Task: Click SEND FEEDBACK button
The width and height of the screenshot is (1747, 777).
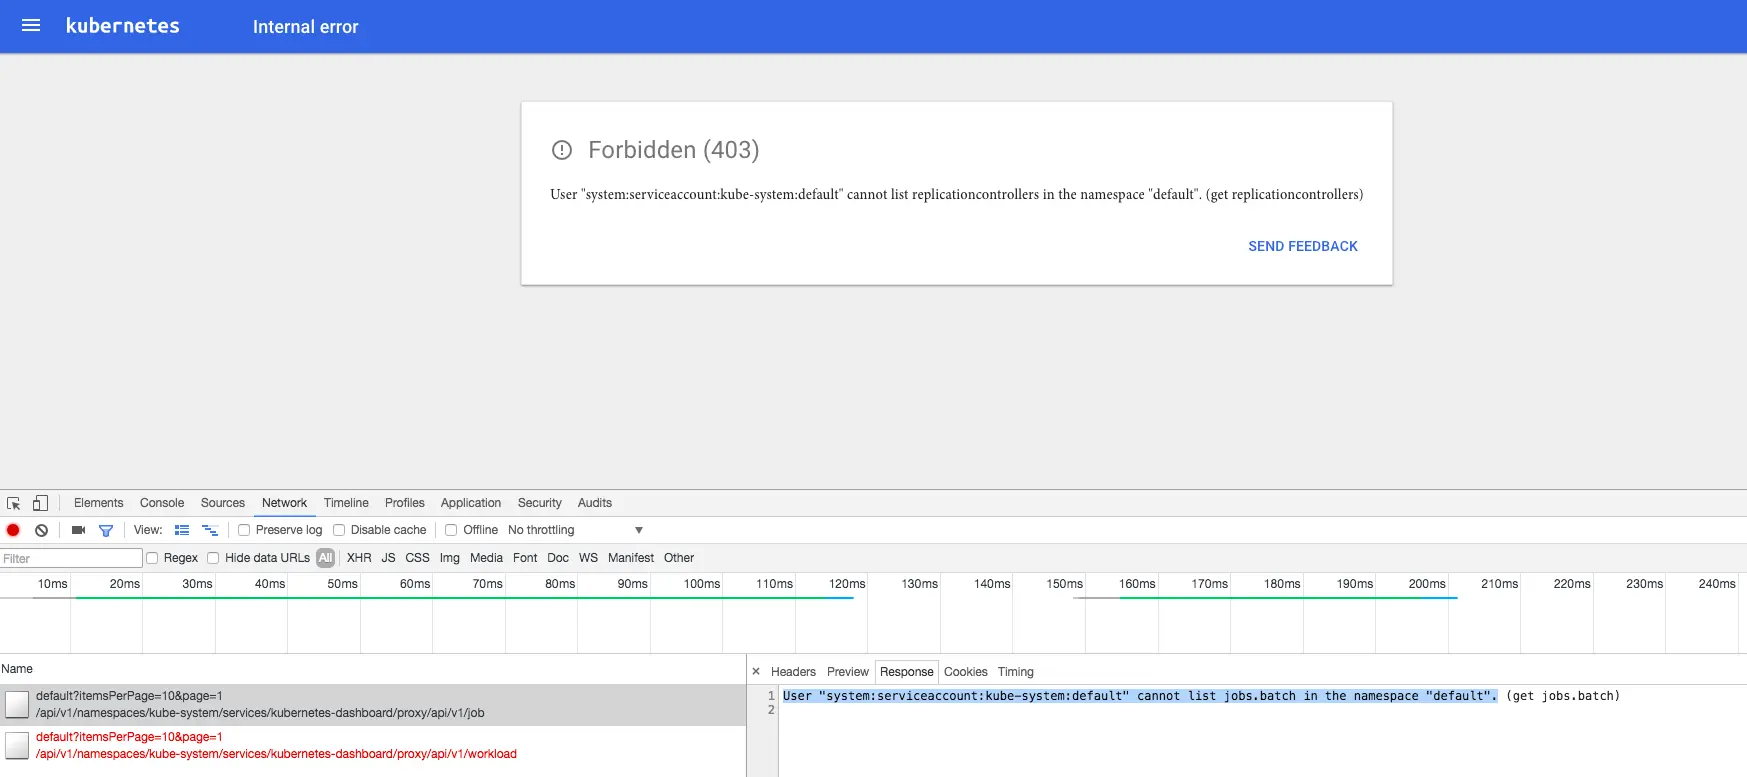Action: pos(1302,246)
